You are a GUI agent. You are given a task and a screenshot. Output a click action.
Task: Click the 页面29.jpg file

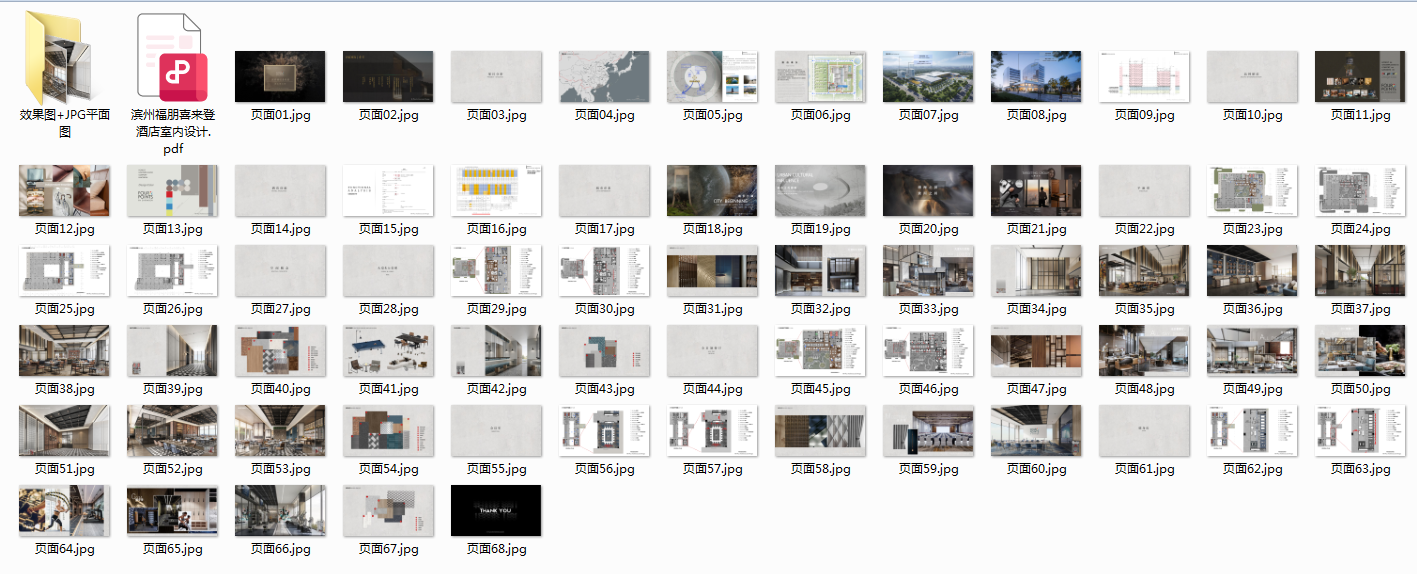click(496, 271)
